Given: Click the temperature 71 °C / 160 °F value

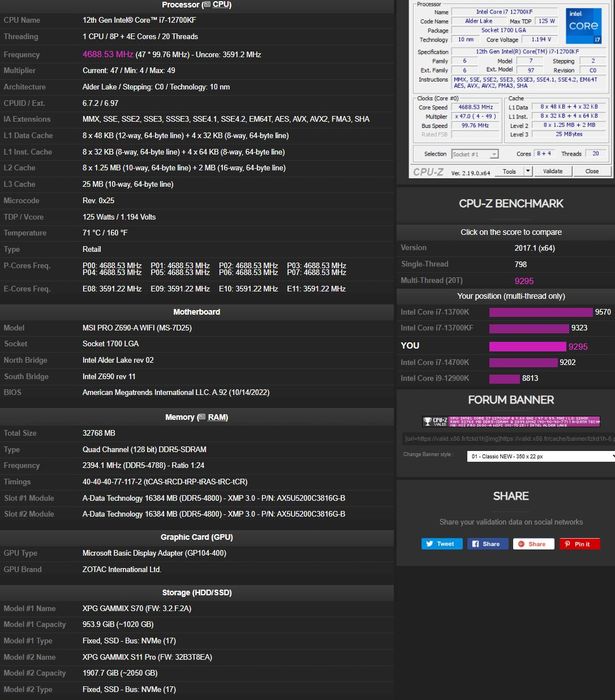Looking at the screenshot, I should coord(104,233).
